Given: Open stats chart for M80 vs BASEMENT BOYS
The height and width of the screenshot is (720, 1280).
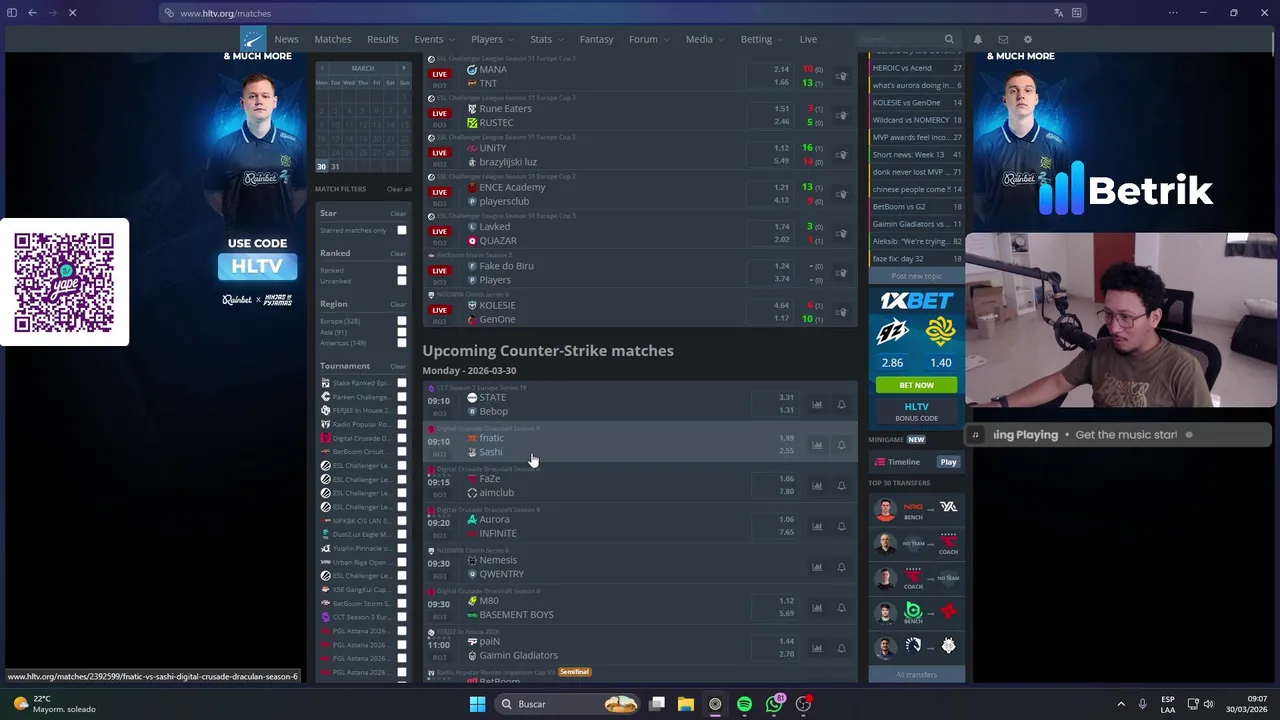Looking at the screenshot, I should coord(817,608).
